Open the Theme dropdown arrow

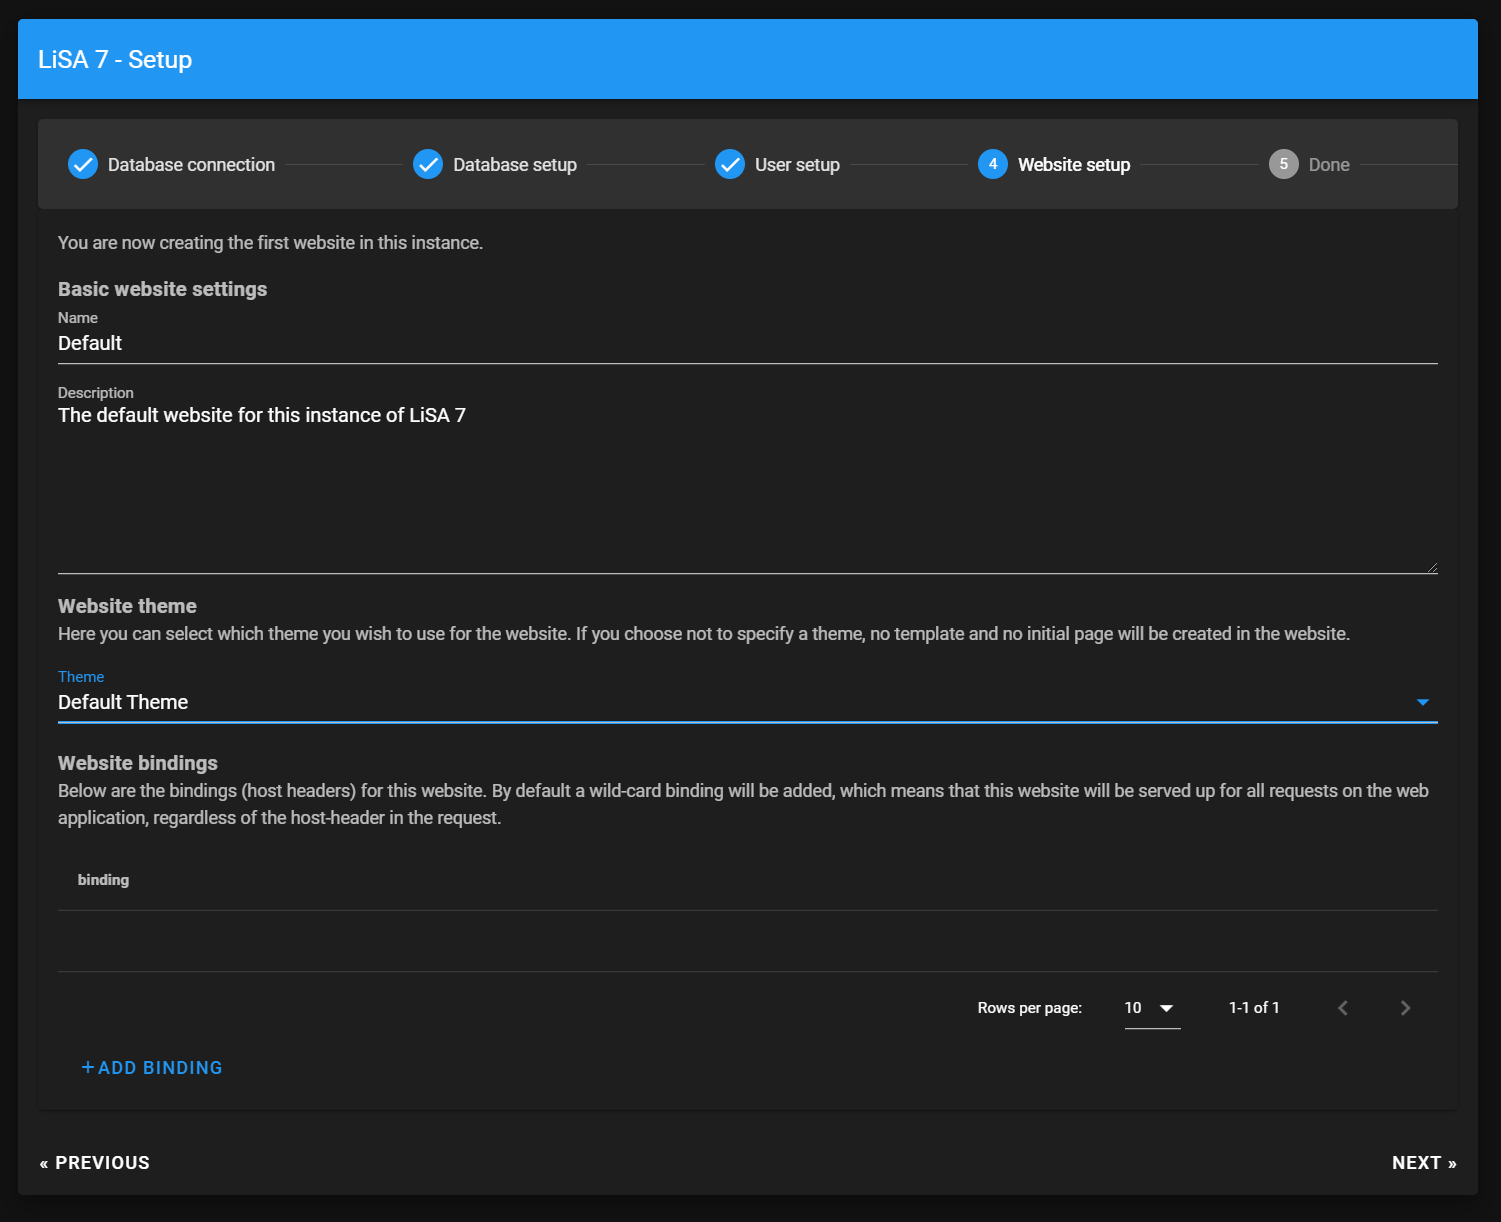click(1422, 702)
